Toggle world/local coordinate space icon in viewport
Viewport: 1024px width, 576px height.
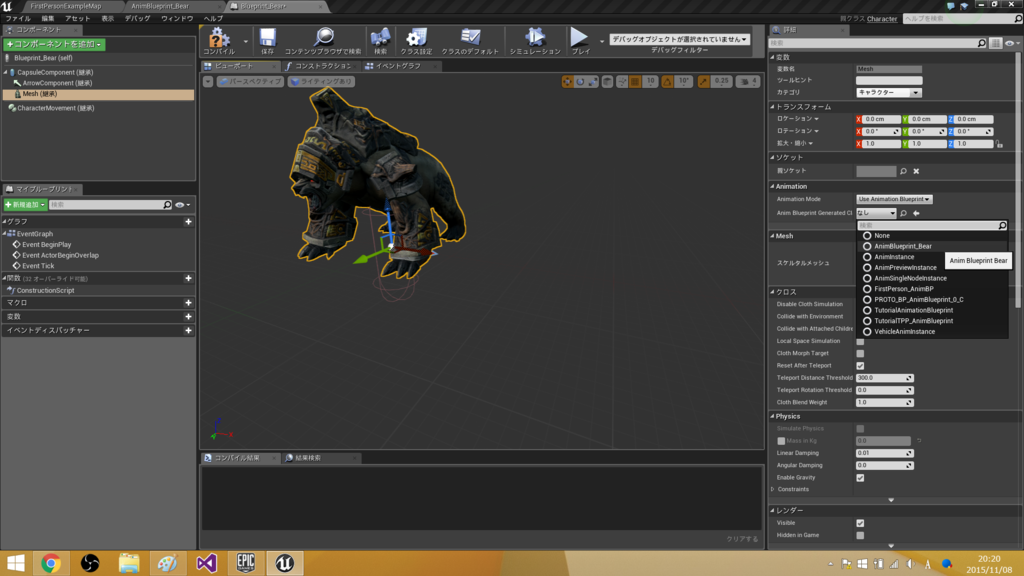[607, 82]
